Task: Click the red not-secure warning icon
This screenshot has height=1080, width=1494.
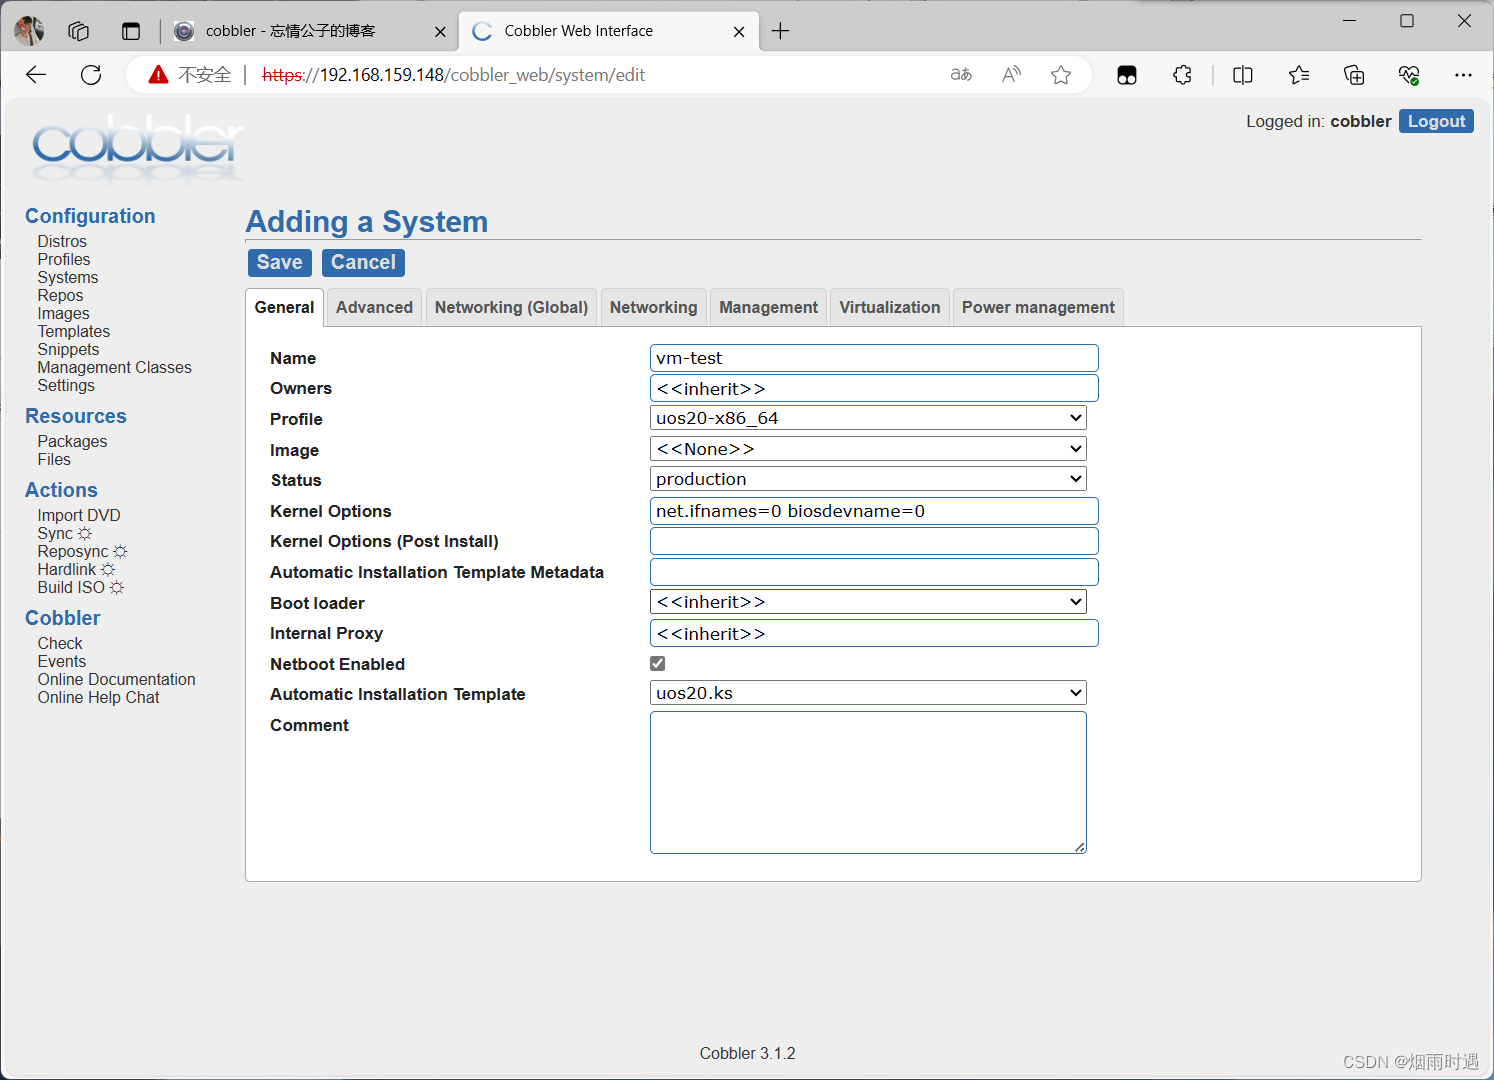Action: 158,75
